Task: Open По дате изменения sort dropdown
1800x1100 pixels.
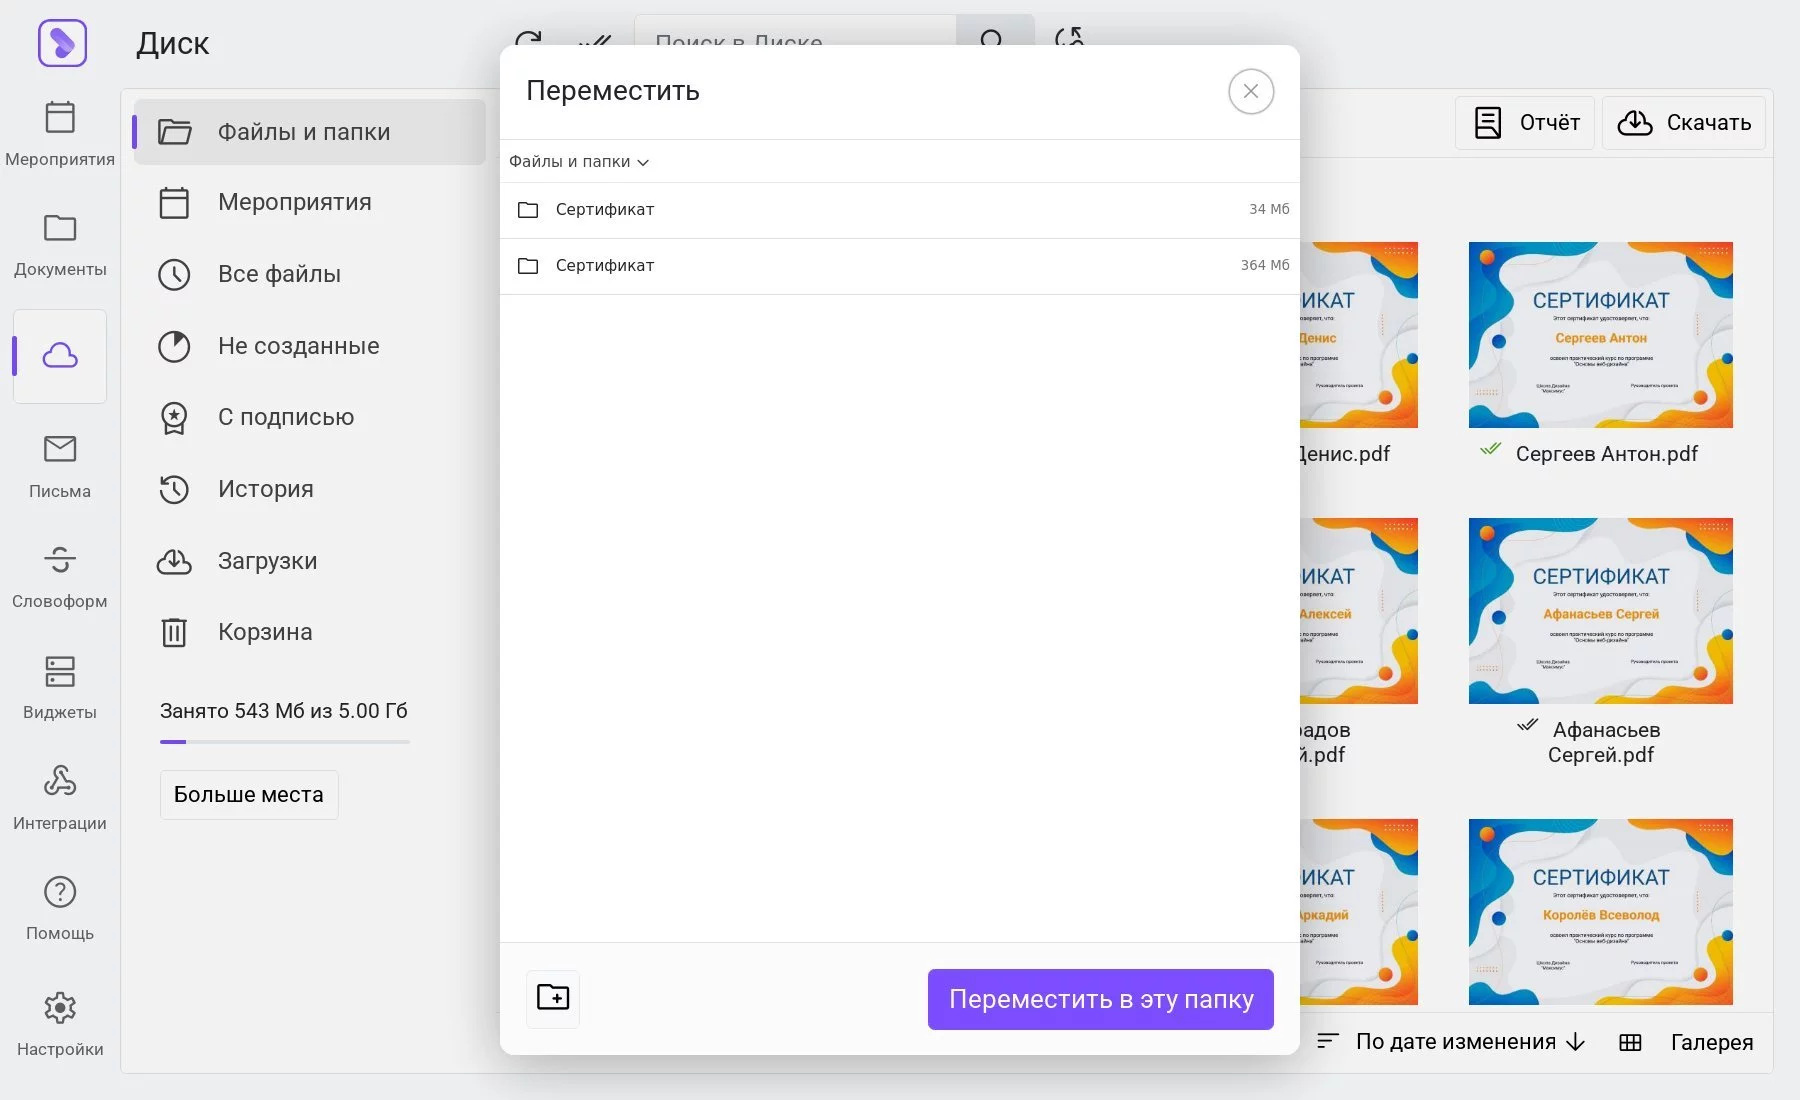Action: [x=1455, y=1042]
